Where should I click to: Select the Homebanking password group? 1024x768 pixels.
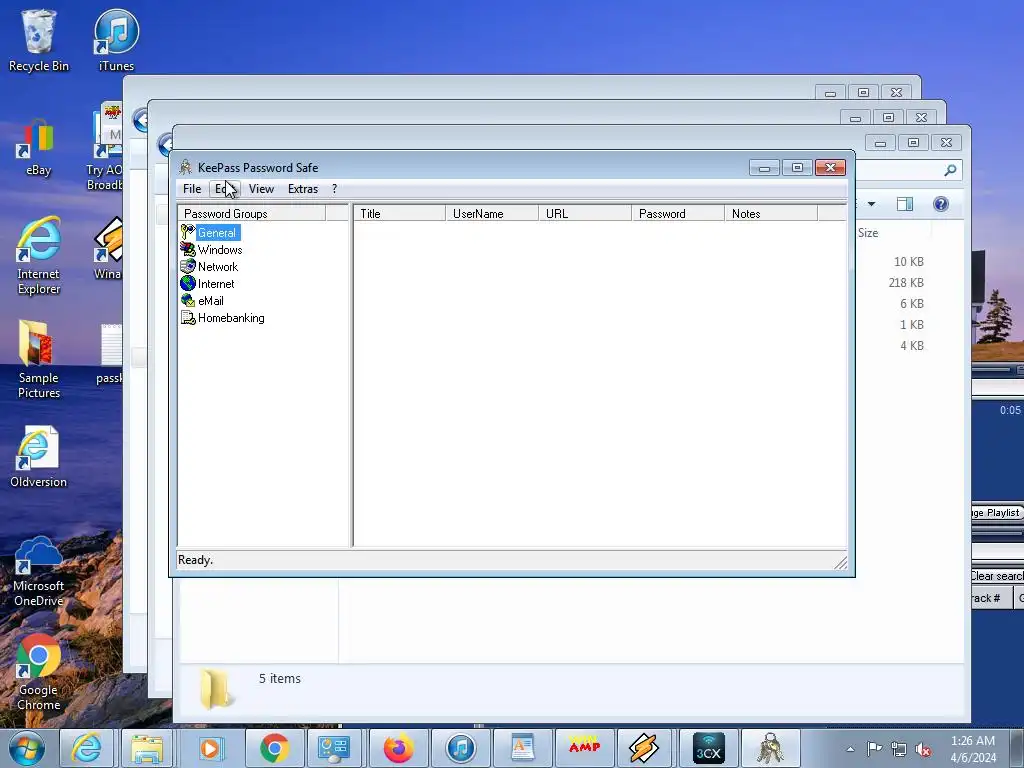pos(231,317)
